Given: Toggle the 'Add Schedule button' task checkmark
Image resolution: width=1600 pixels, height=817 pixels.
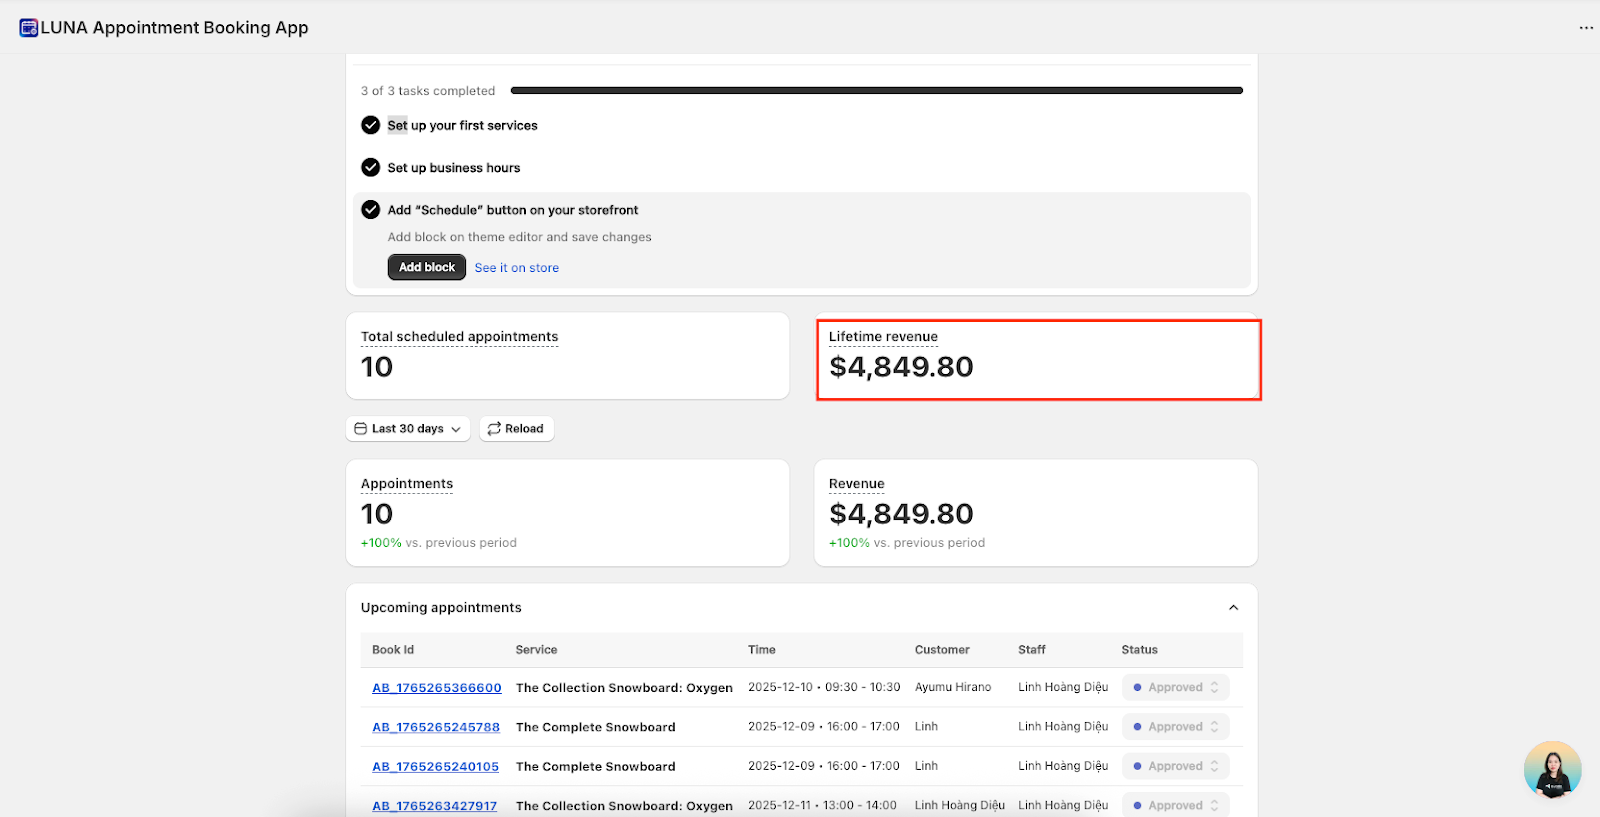Looking at the screenshot, I should pos(371,210).
